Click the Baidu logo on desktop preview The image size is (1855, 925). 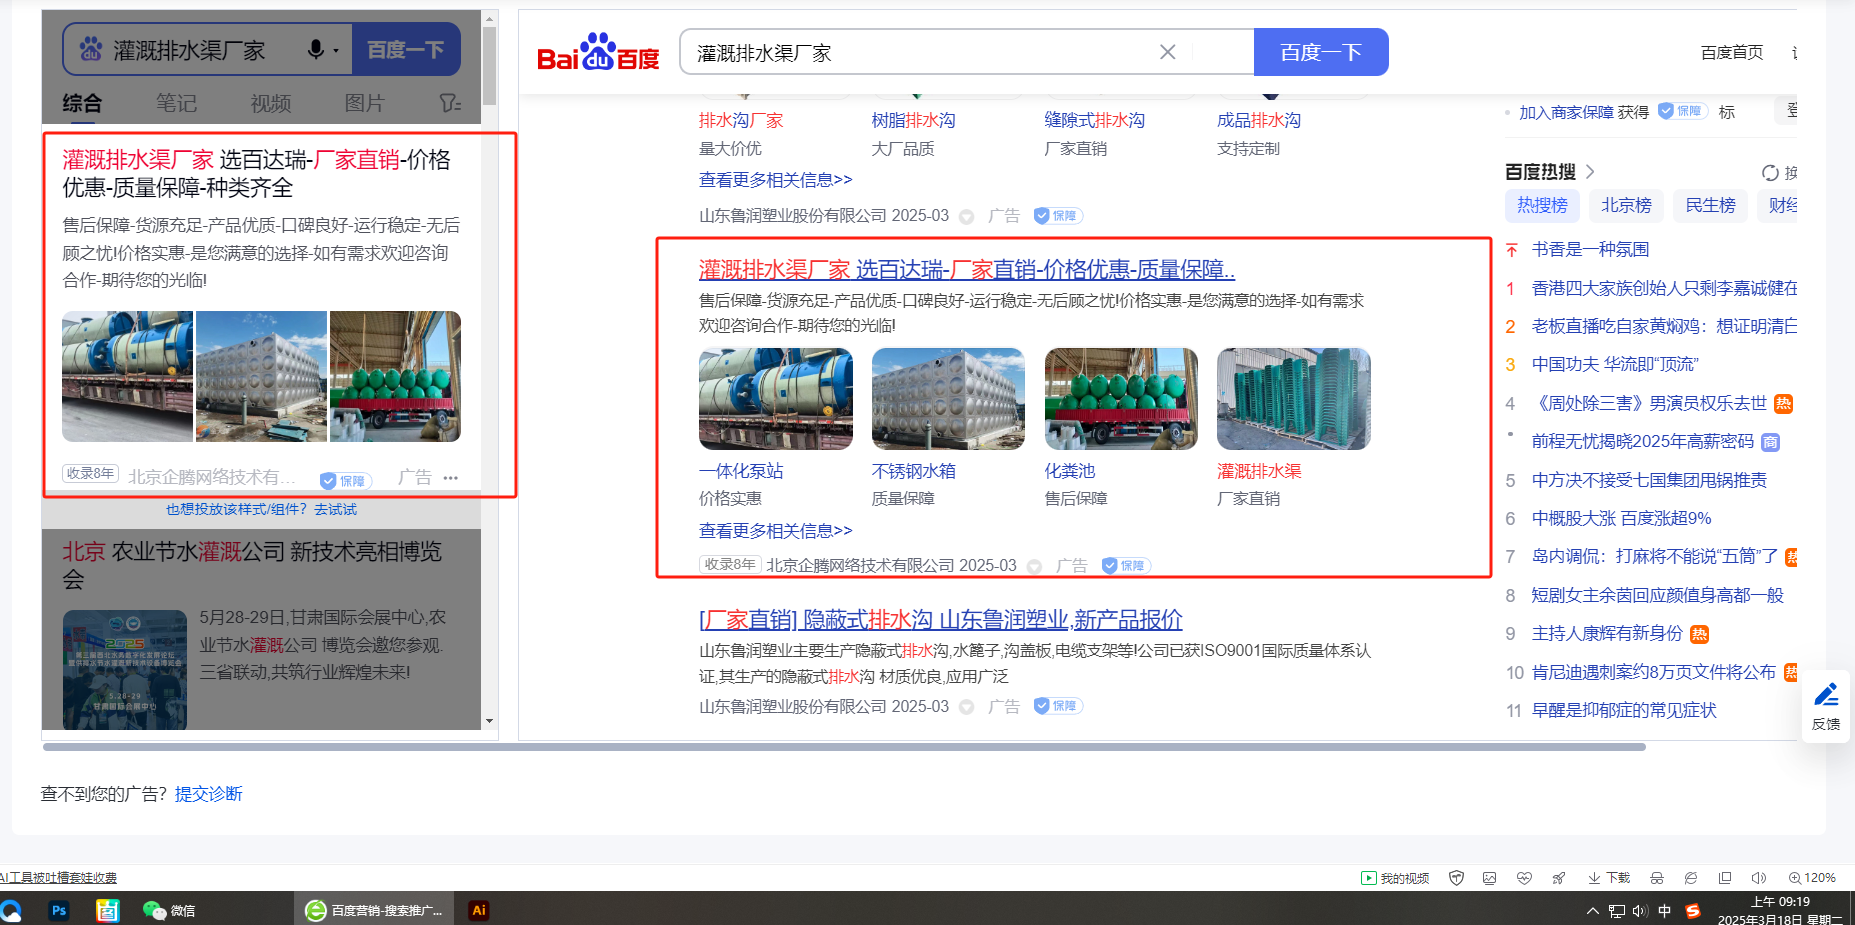click(598, 52)
